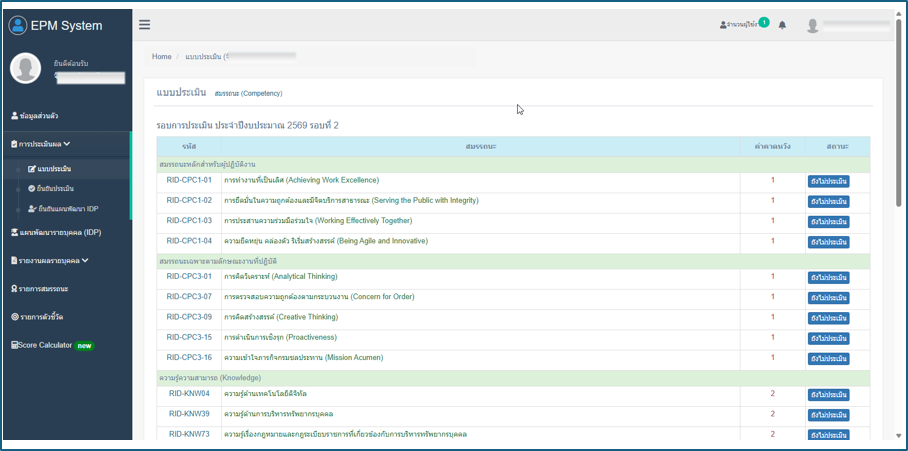The image size is (908, 451).
Task: Click status button for RID-CPC1-04
Action: pyautogui.click(x=828, y=242)
